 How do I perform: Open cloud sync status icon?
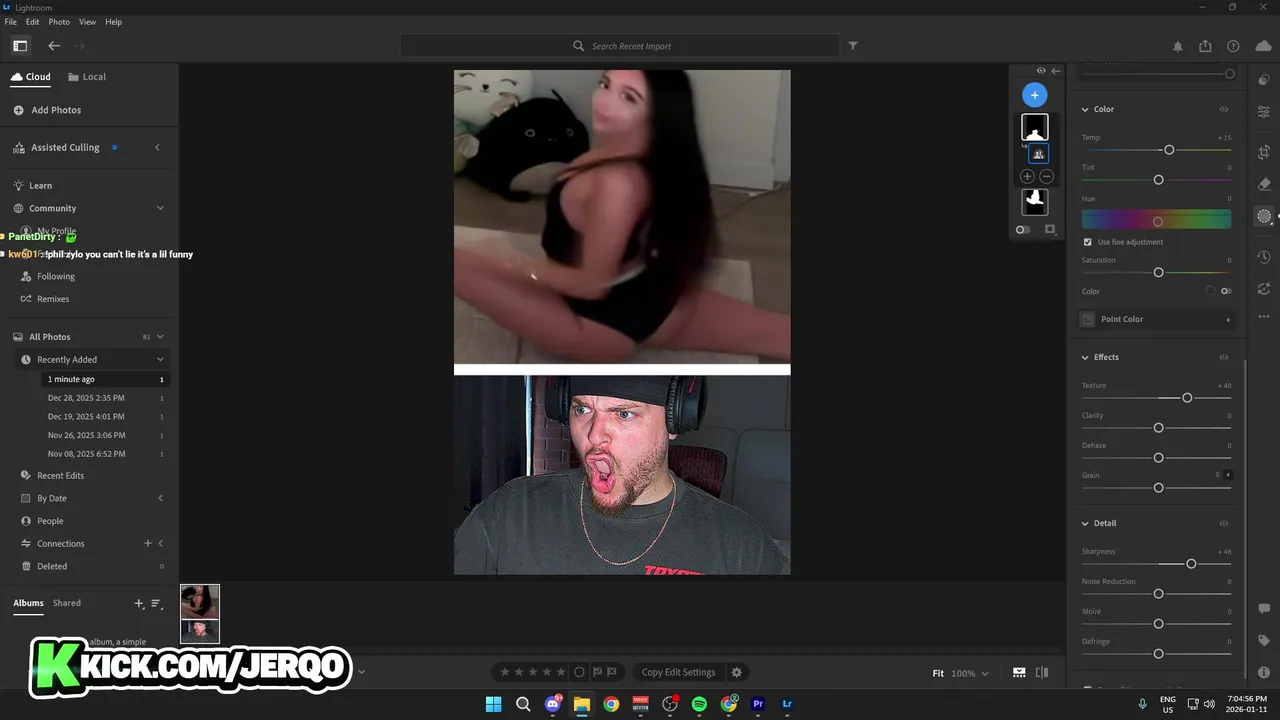coord(1263,46)
